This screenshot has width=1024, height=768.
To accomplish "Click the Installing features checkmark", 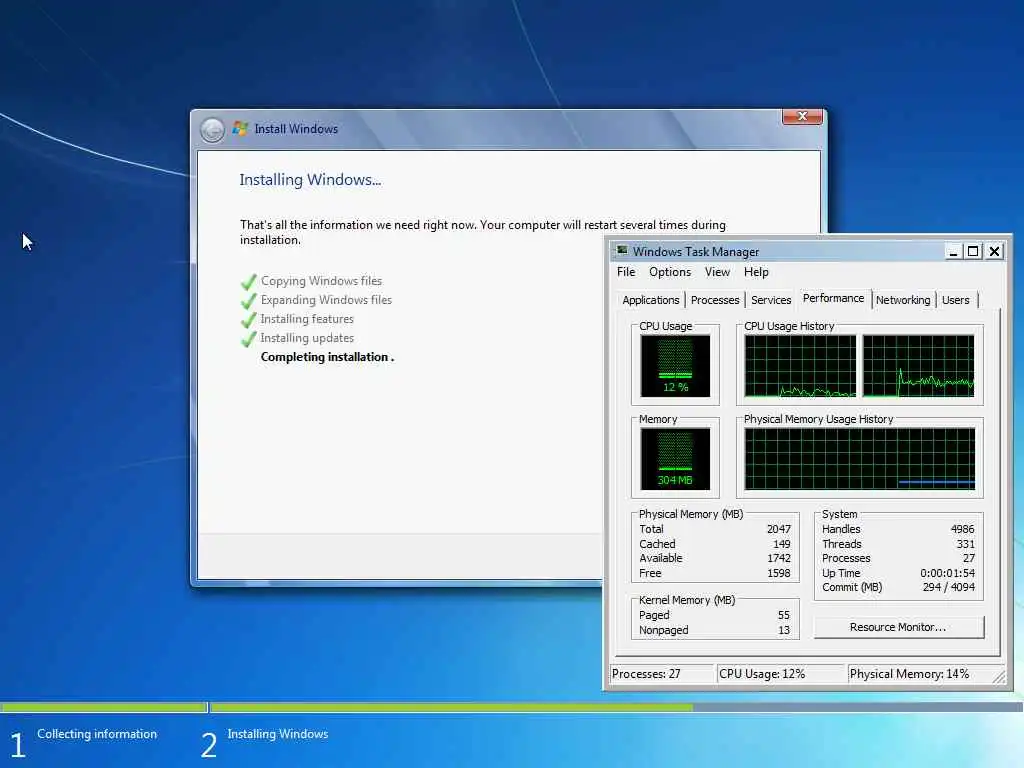I will point(248,319).
